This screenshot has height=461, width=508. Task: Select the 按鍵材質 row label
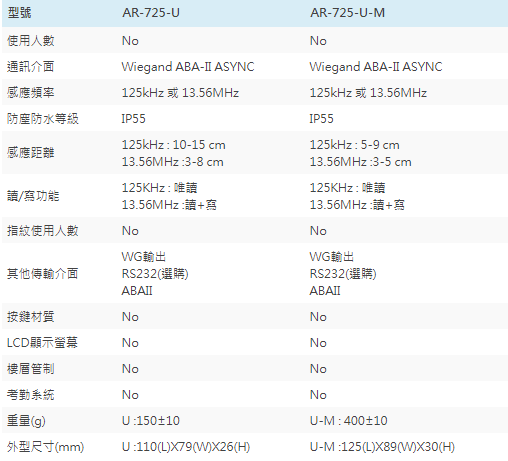pyautogui.click(x=31, y=317)
